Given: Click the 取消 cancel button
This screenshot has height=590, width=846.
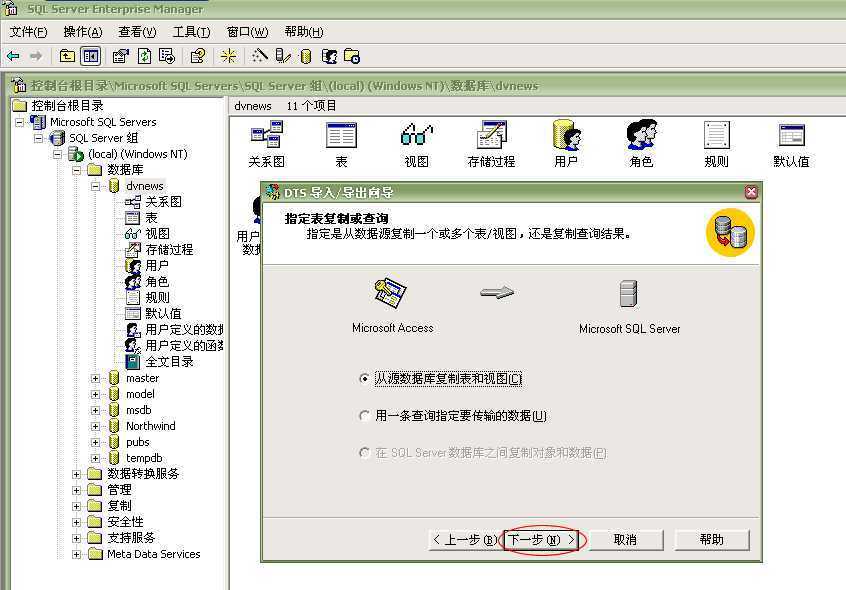Looking at the screenshot, I should pyautogui.click(x=626, y=539).
